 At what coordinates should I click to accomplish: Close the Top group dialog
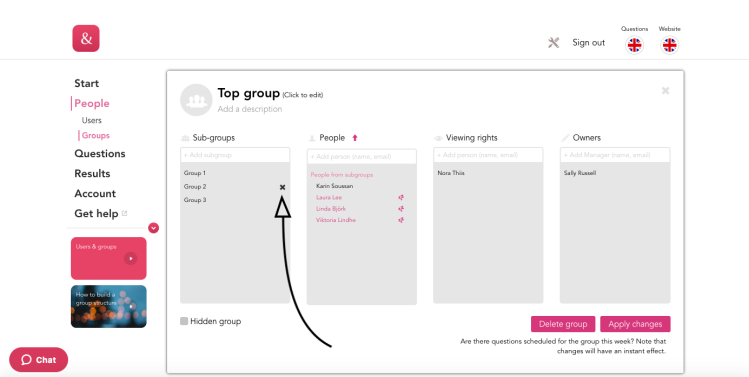[x=665, y=90]
